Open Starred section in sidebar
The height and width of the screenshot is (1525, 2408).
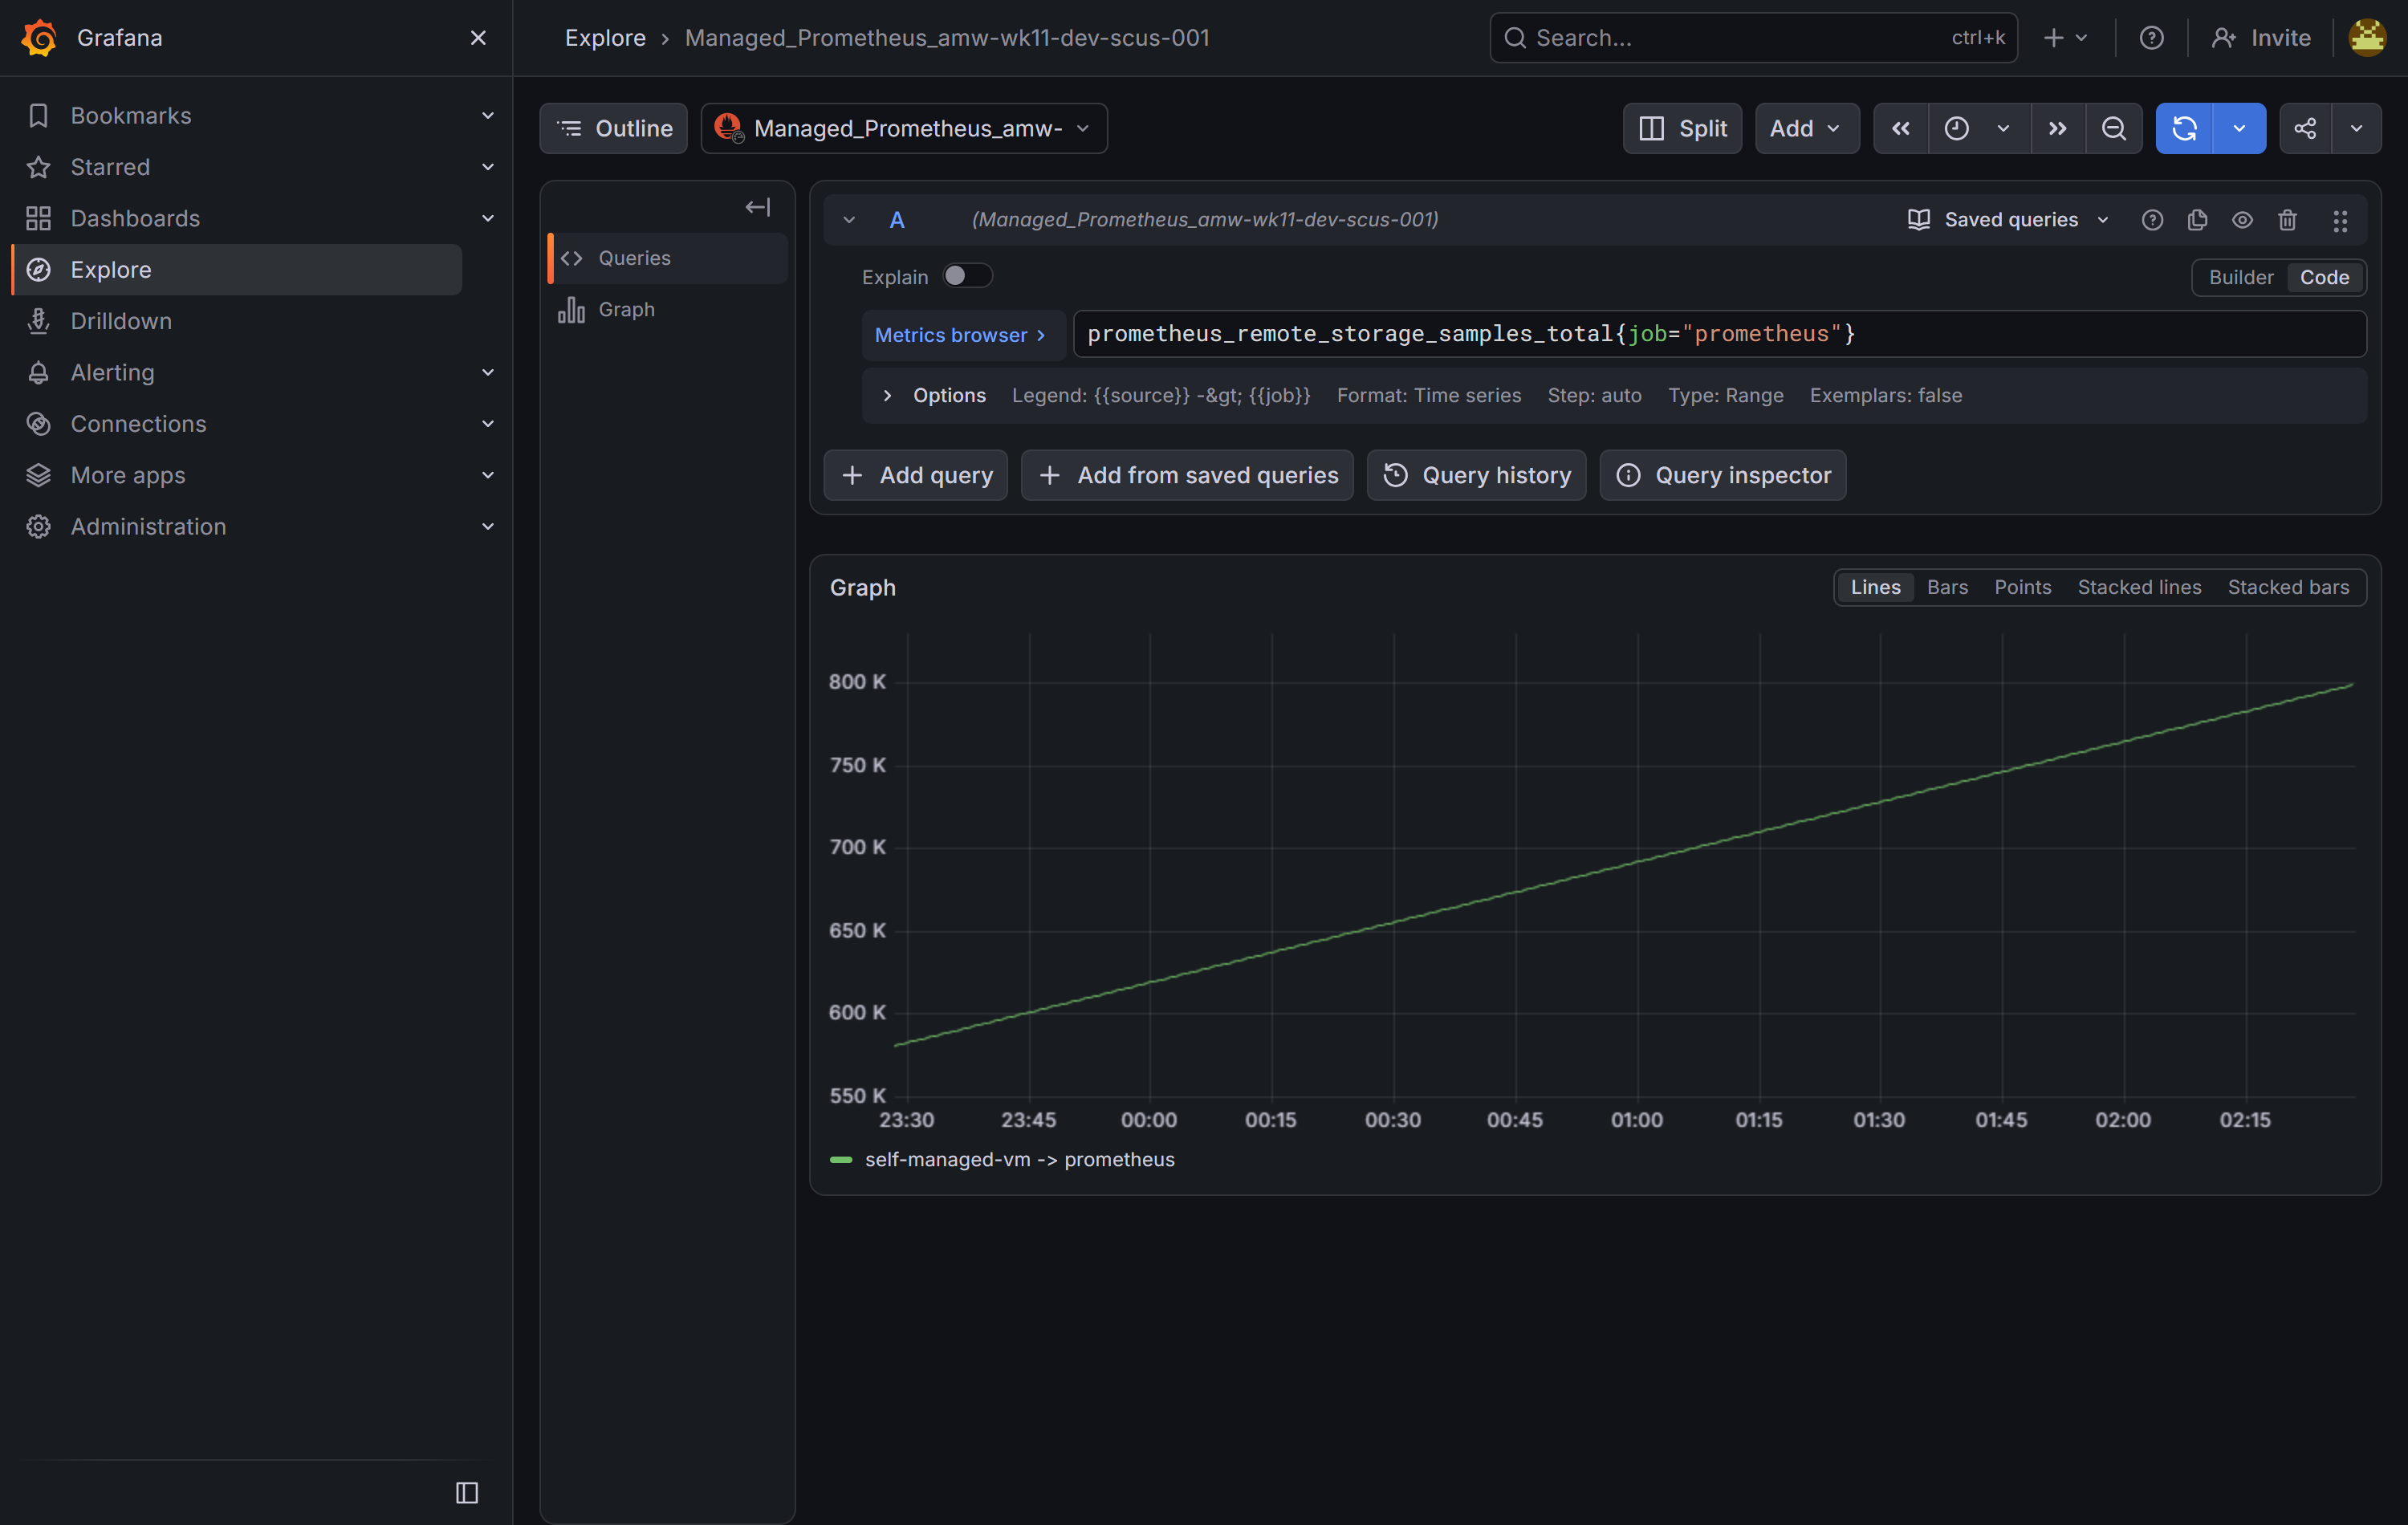110,167
